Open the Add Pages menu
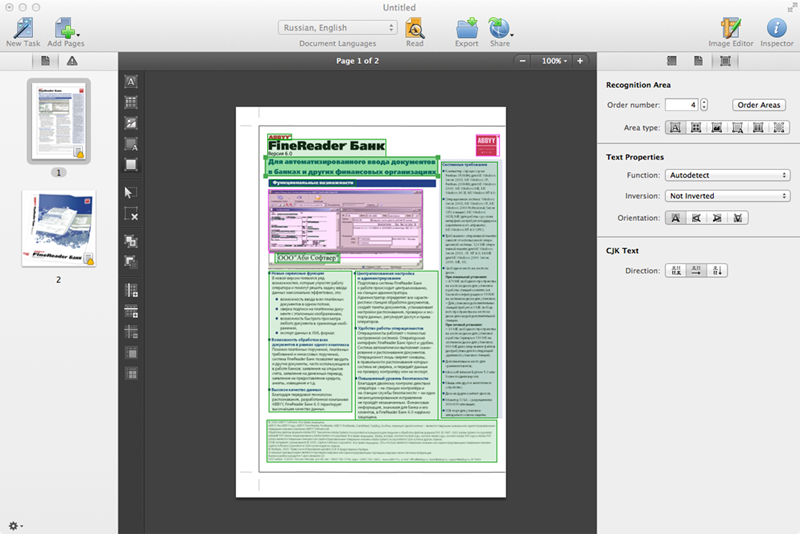 (66, 32)
